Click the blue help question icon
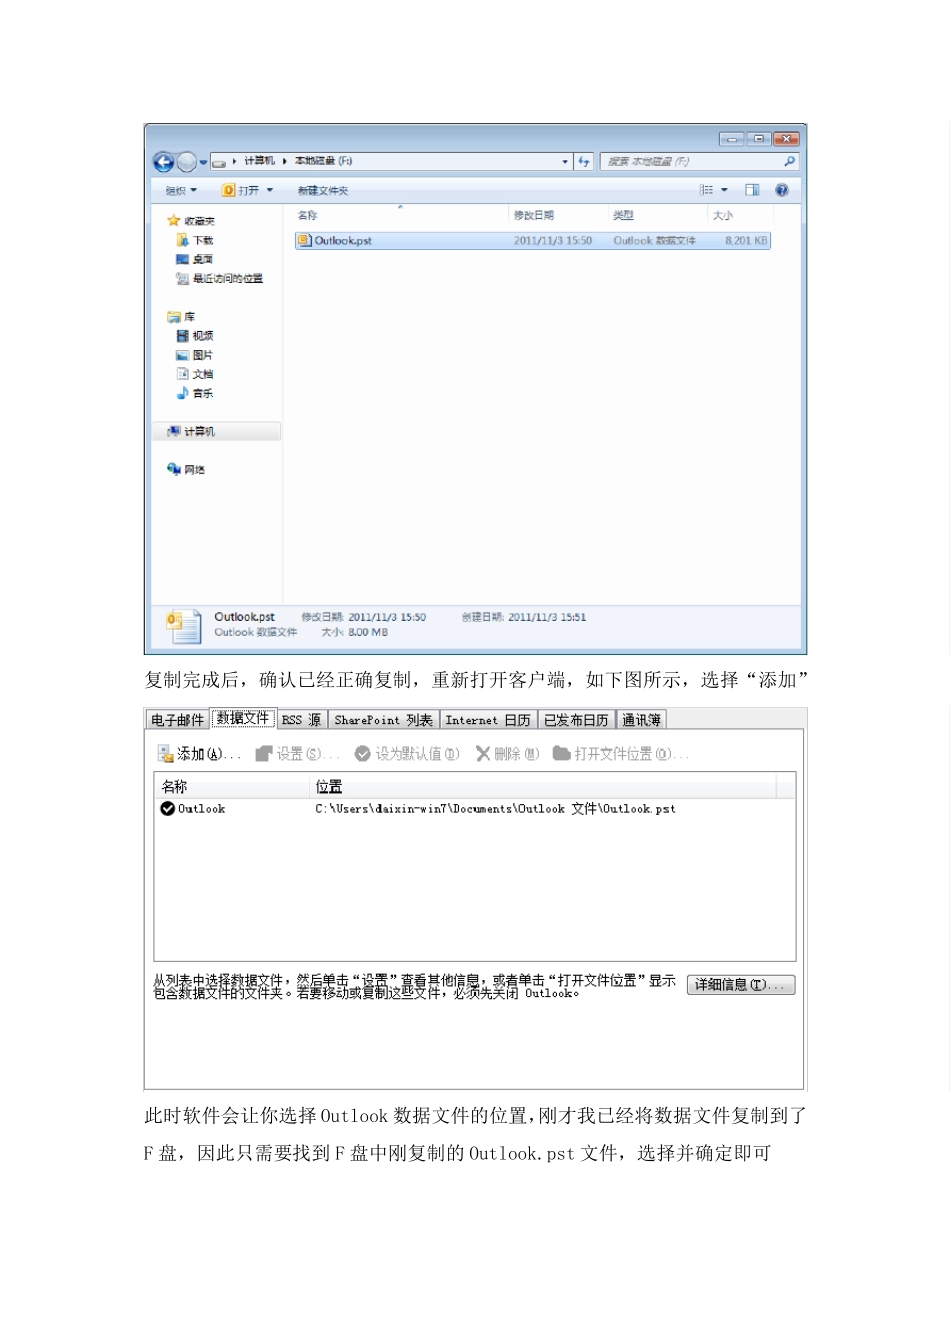The height and width of the screenshot is (1344, 950). click(782, 190)
